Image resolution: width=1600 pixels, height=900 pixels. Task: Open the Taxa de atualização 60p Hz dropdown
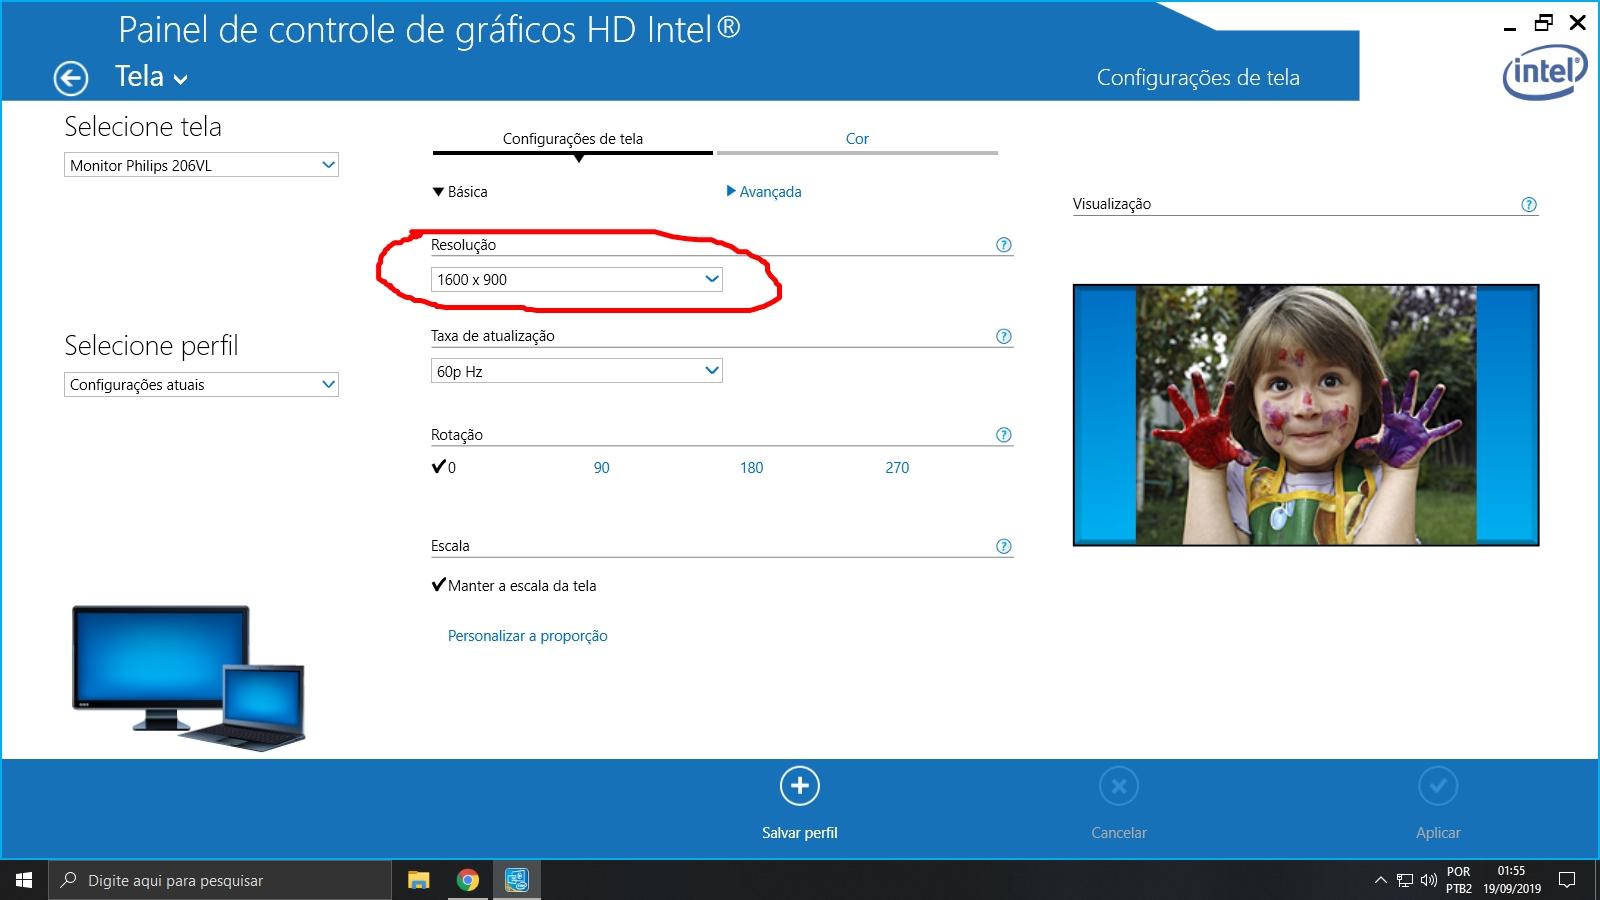[576, 371]
